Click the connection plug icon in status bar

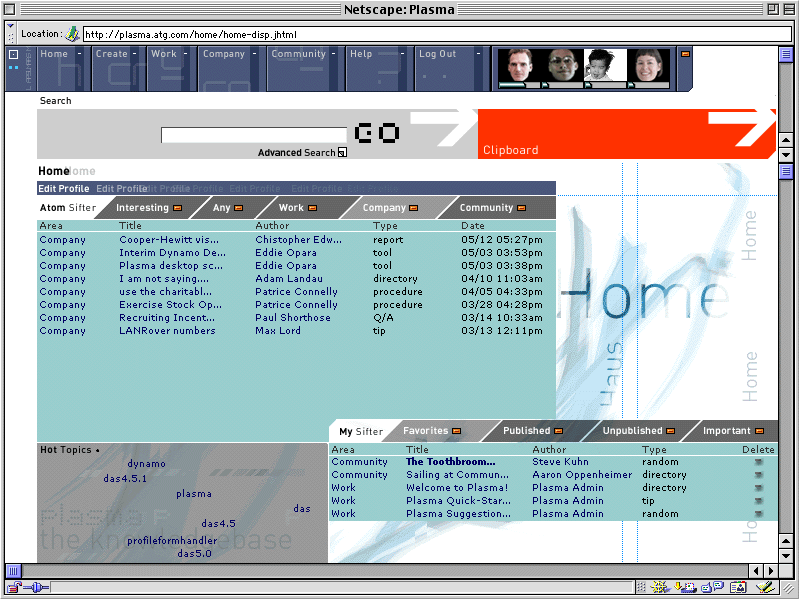pos(36,587)
